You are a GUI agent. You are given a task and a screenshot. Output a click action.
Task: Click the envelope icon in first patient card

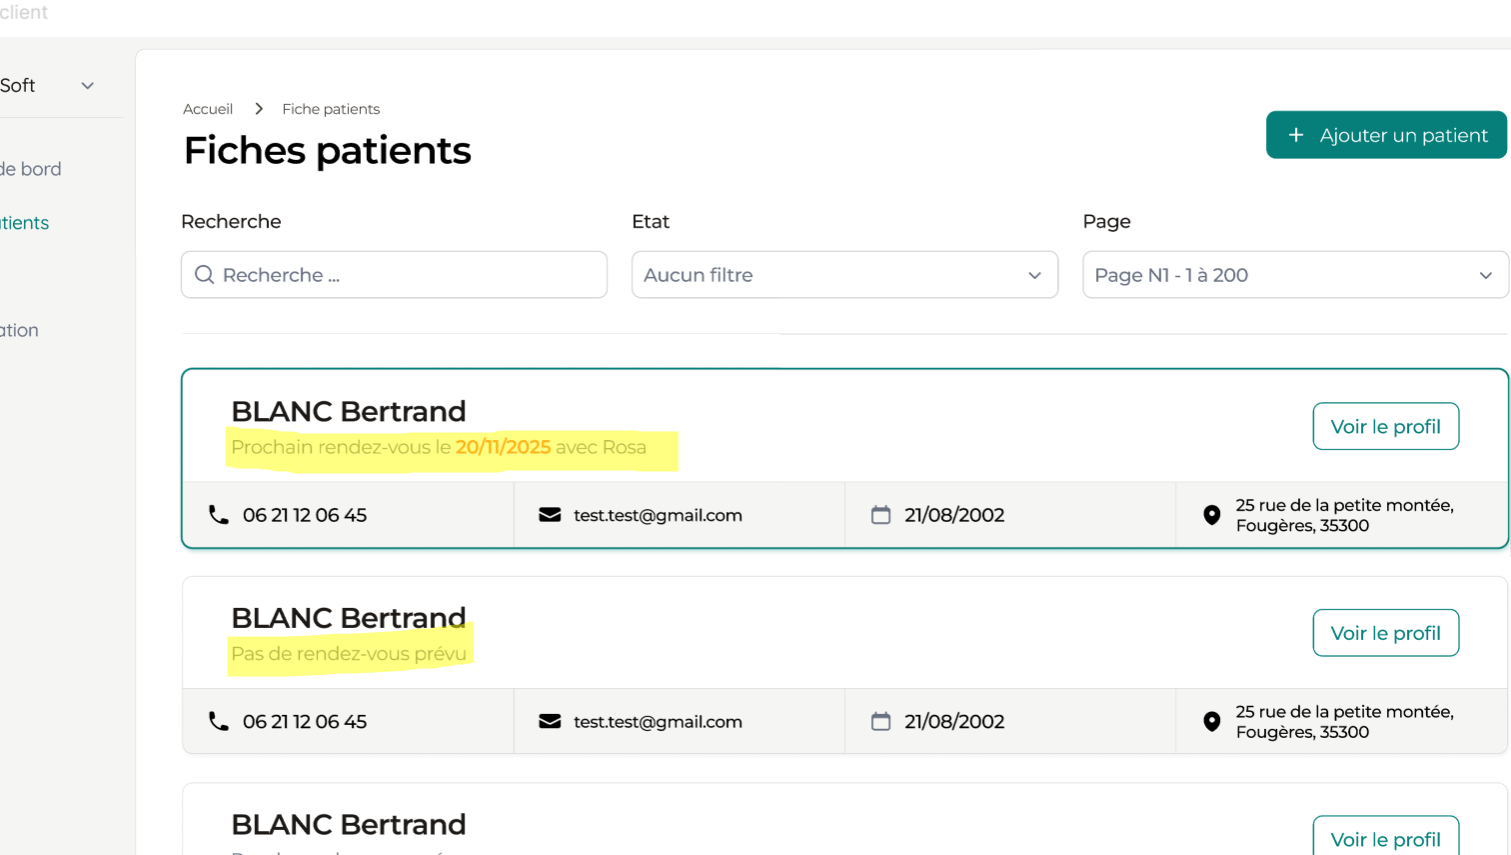point(550,515)
